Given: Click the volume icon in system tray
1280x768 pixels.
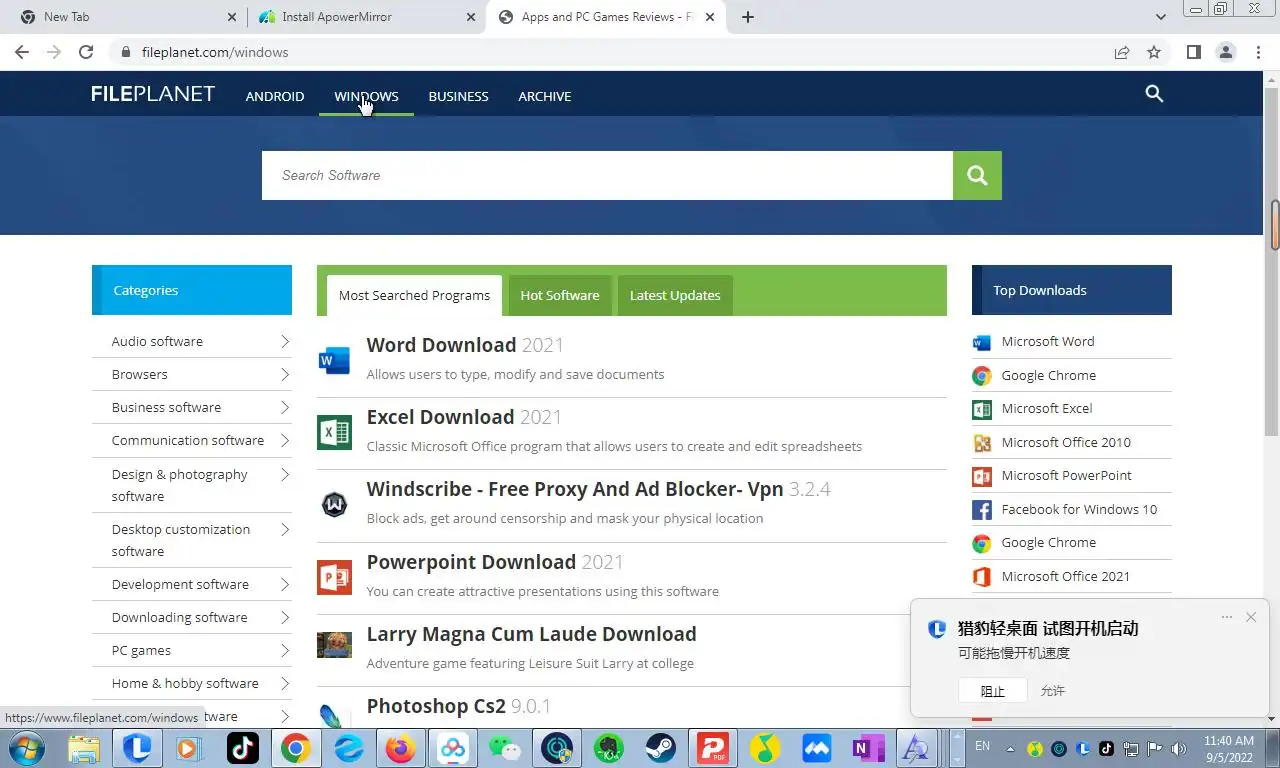Looking at the screenshot, I should click(x=1179, y=748).
